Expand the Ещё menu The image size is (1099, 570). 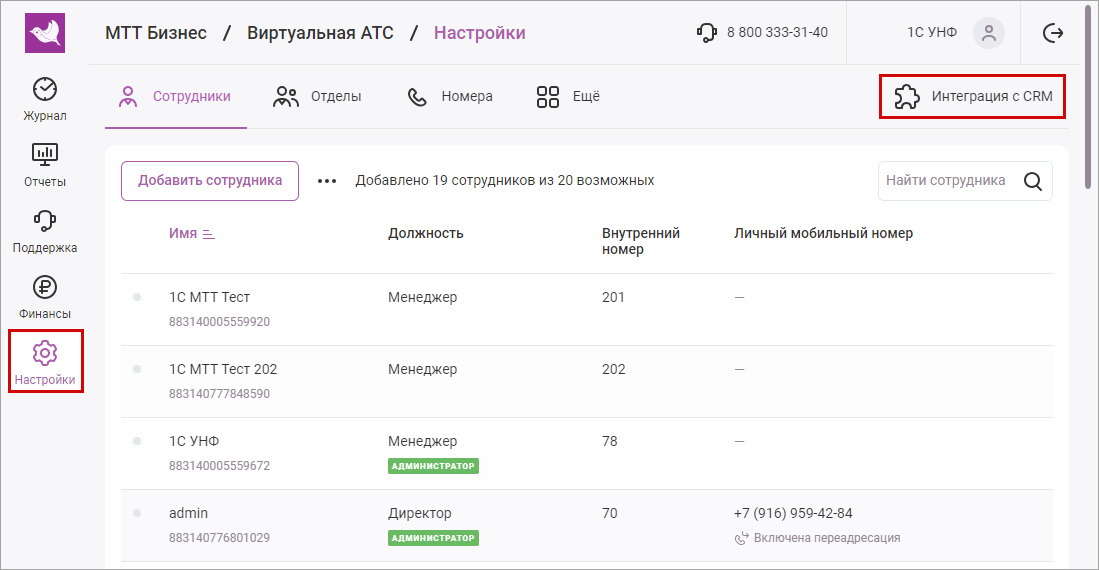tap(568, 97)
